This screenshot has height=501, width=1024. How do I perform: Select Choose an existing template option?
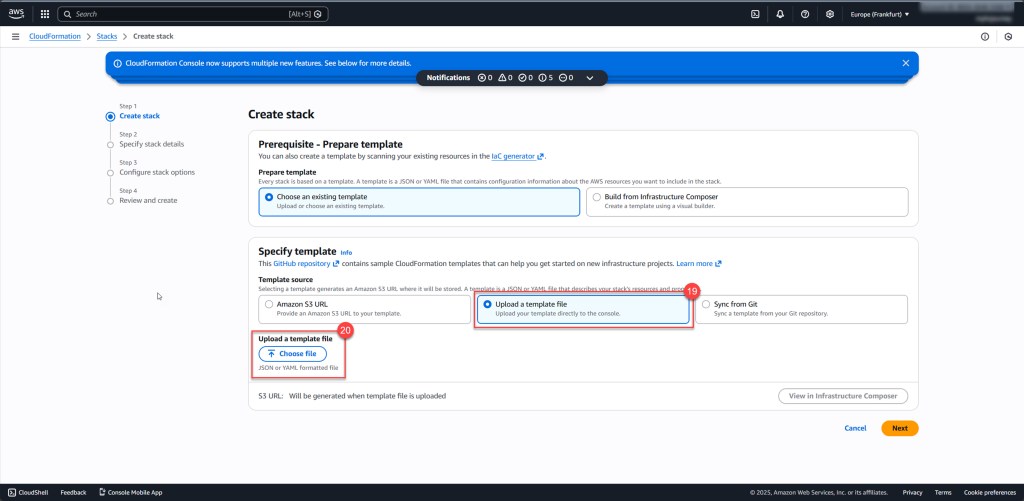pyautogui.click(x=269, y=197)
